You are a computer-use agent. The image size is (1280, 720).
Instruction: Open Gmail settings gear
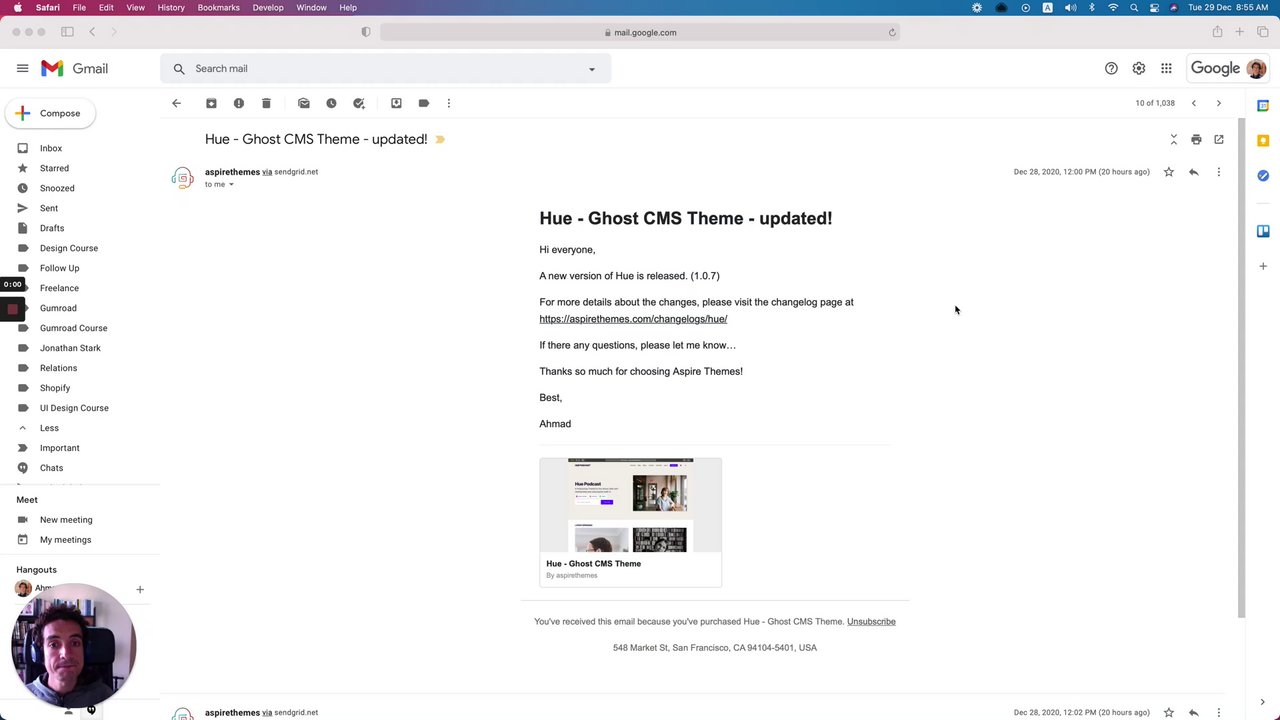(x=1138, y=68)
